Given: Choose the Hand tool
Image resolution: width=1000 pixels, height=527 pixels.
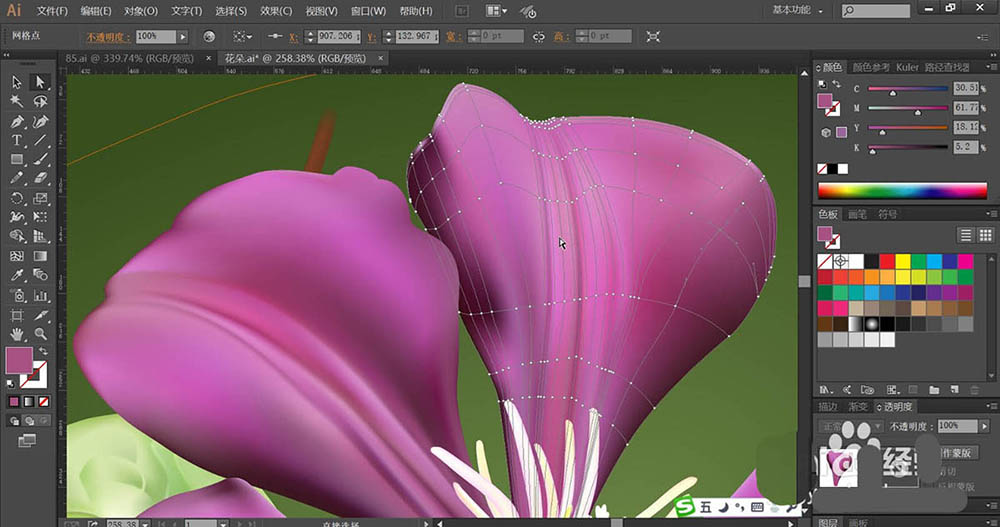Looking at the screenshot, I should tap(17, 334).
